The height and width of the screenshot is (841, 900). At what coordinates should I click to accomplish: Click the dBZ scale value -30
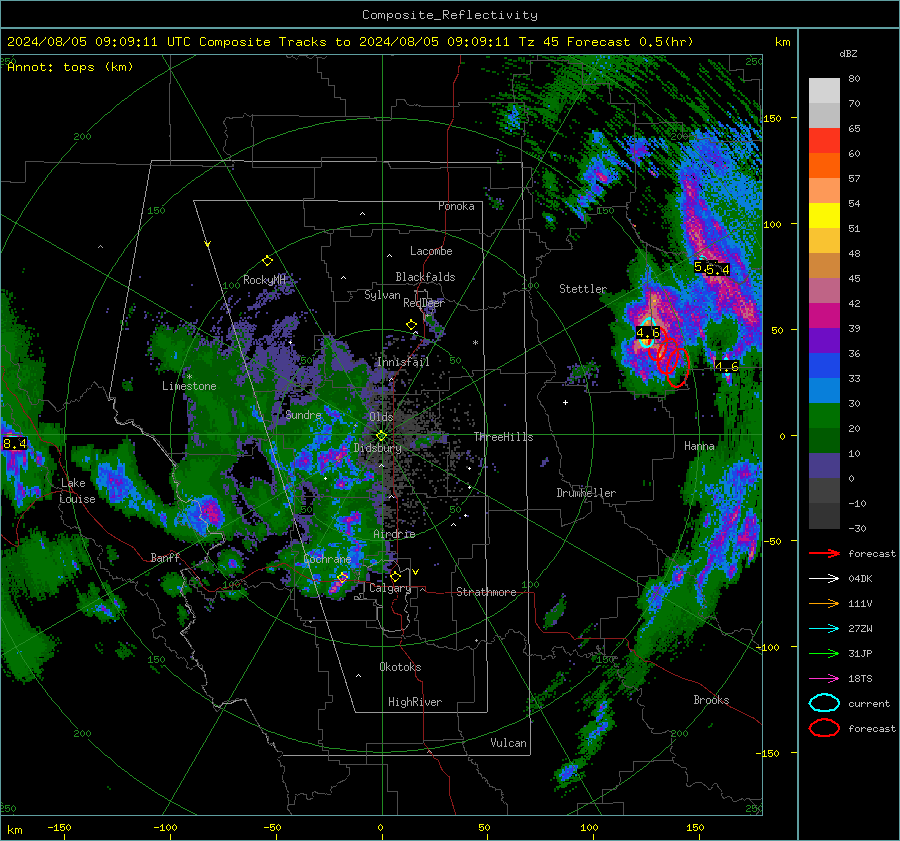click(x=857, y=528)
